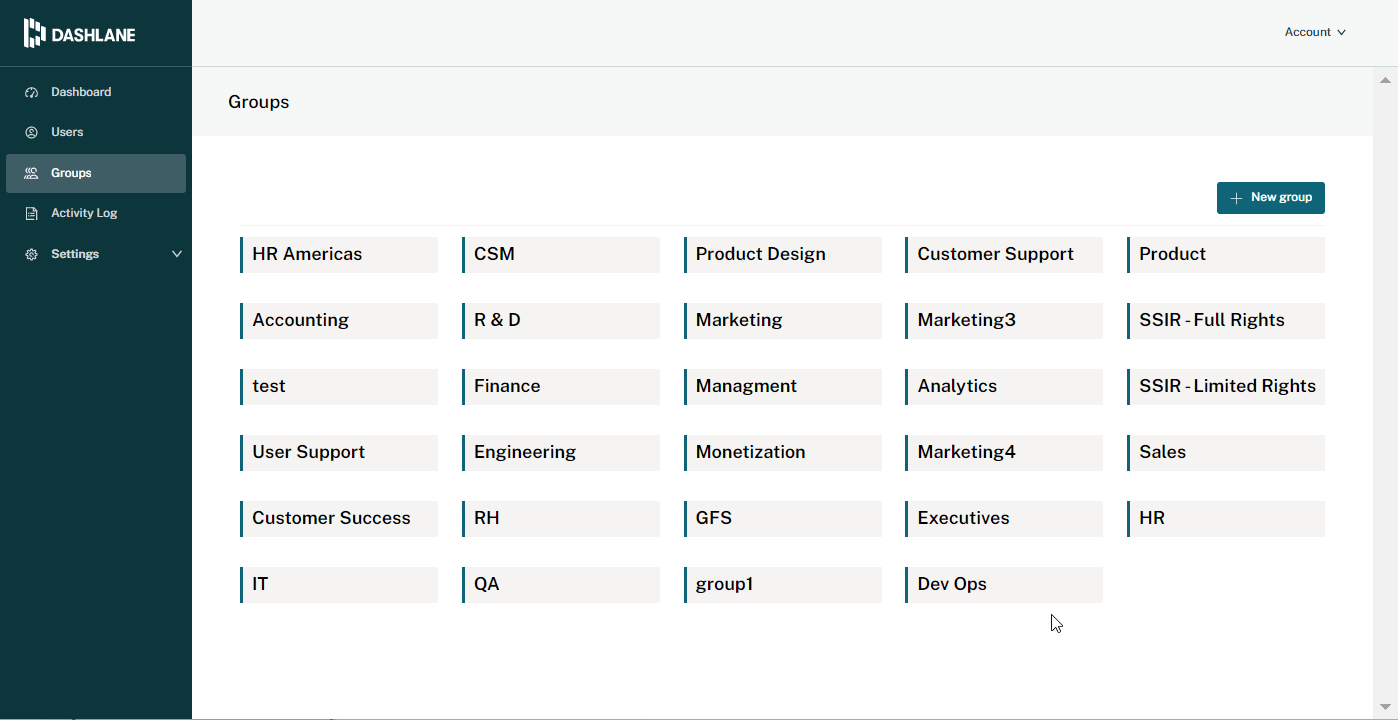Image resolution: width=1398 pixels, height=720 pixels.
Task: Click the Settings gear icon
Action: [x=31, y=254]
